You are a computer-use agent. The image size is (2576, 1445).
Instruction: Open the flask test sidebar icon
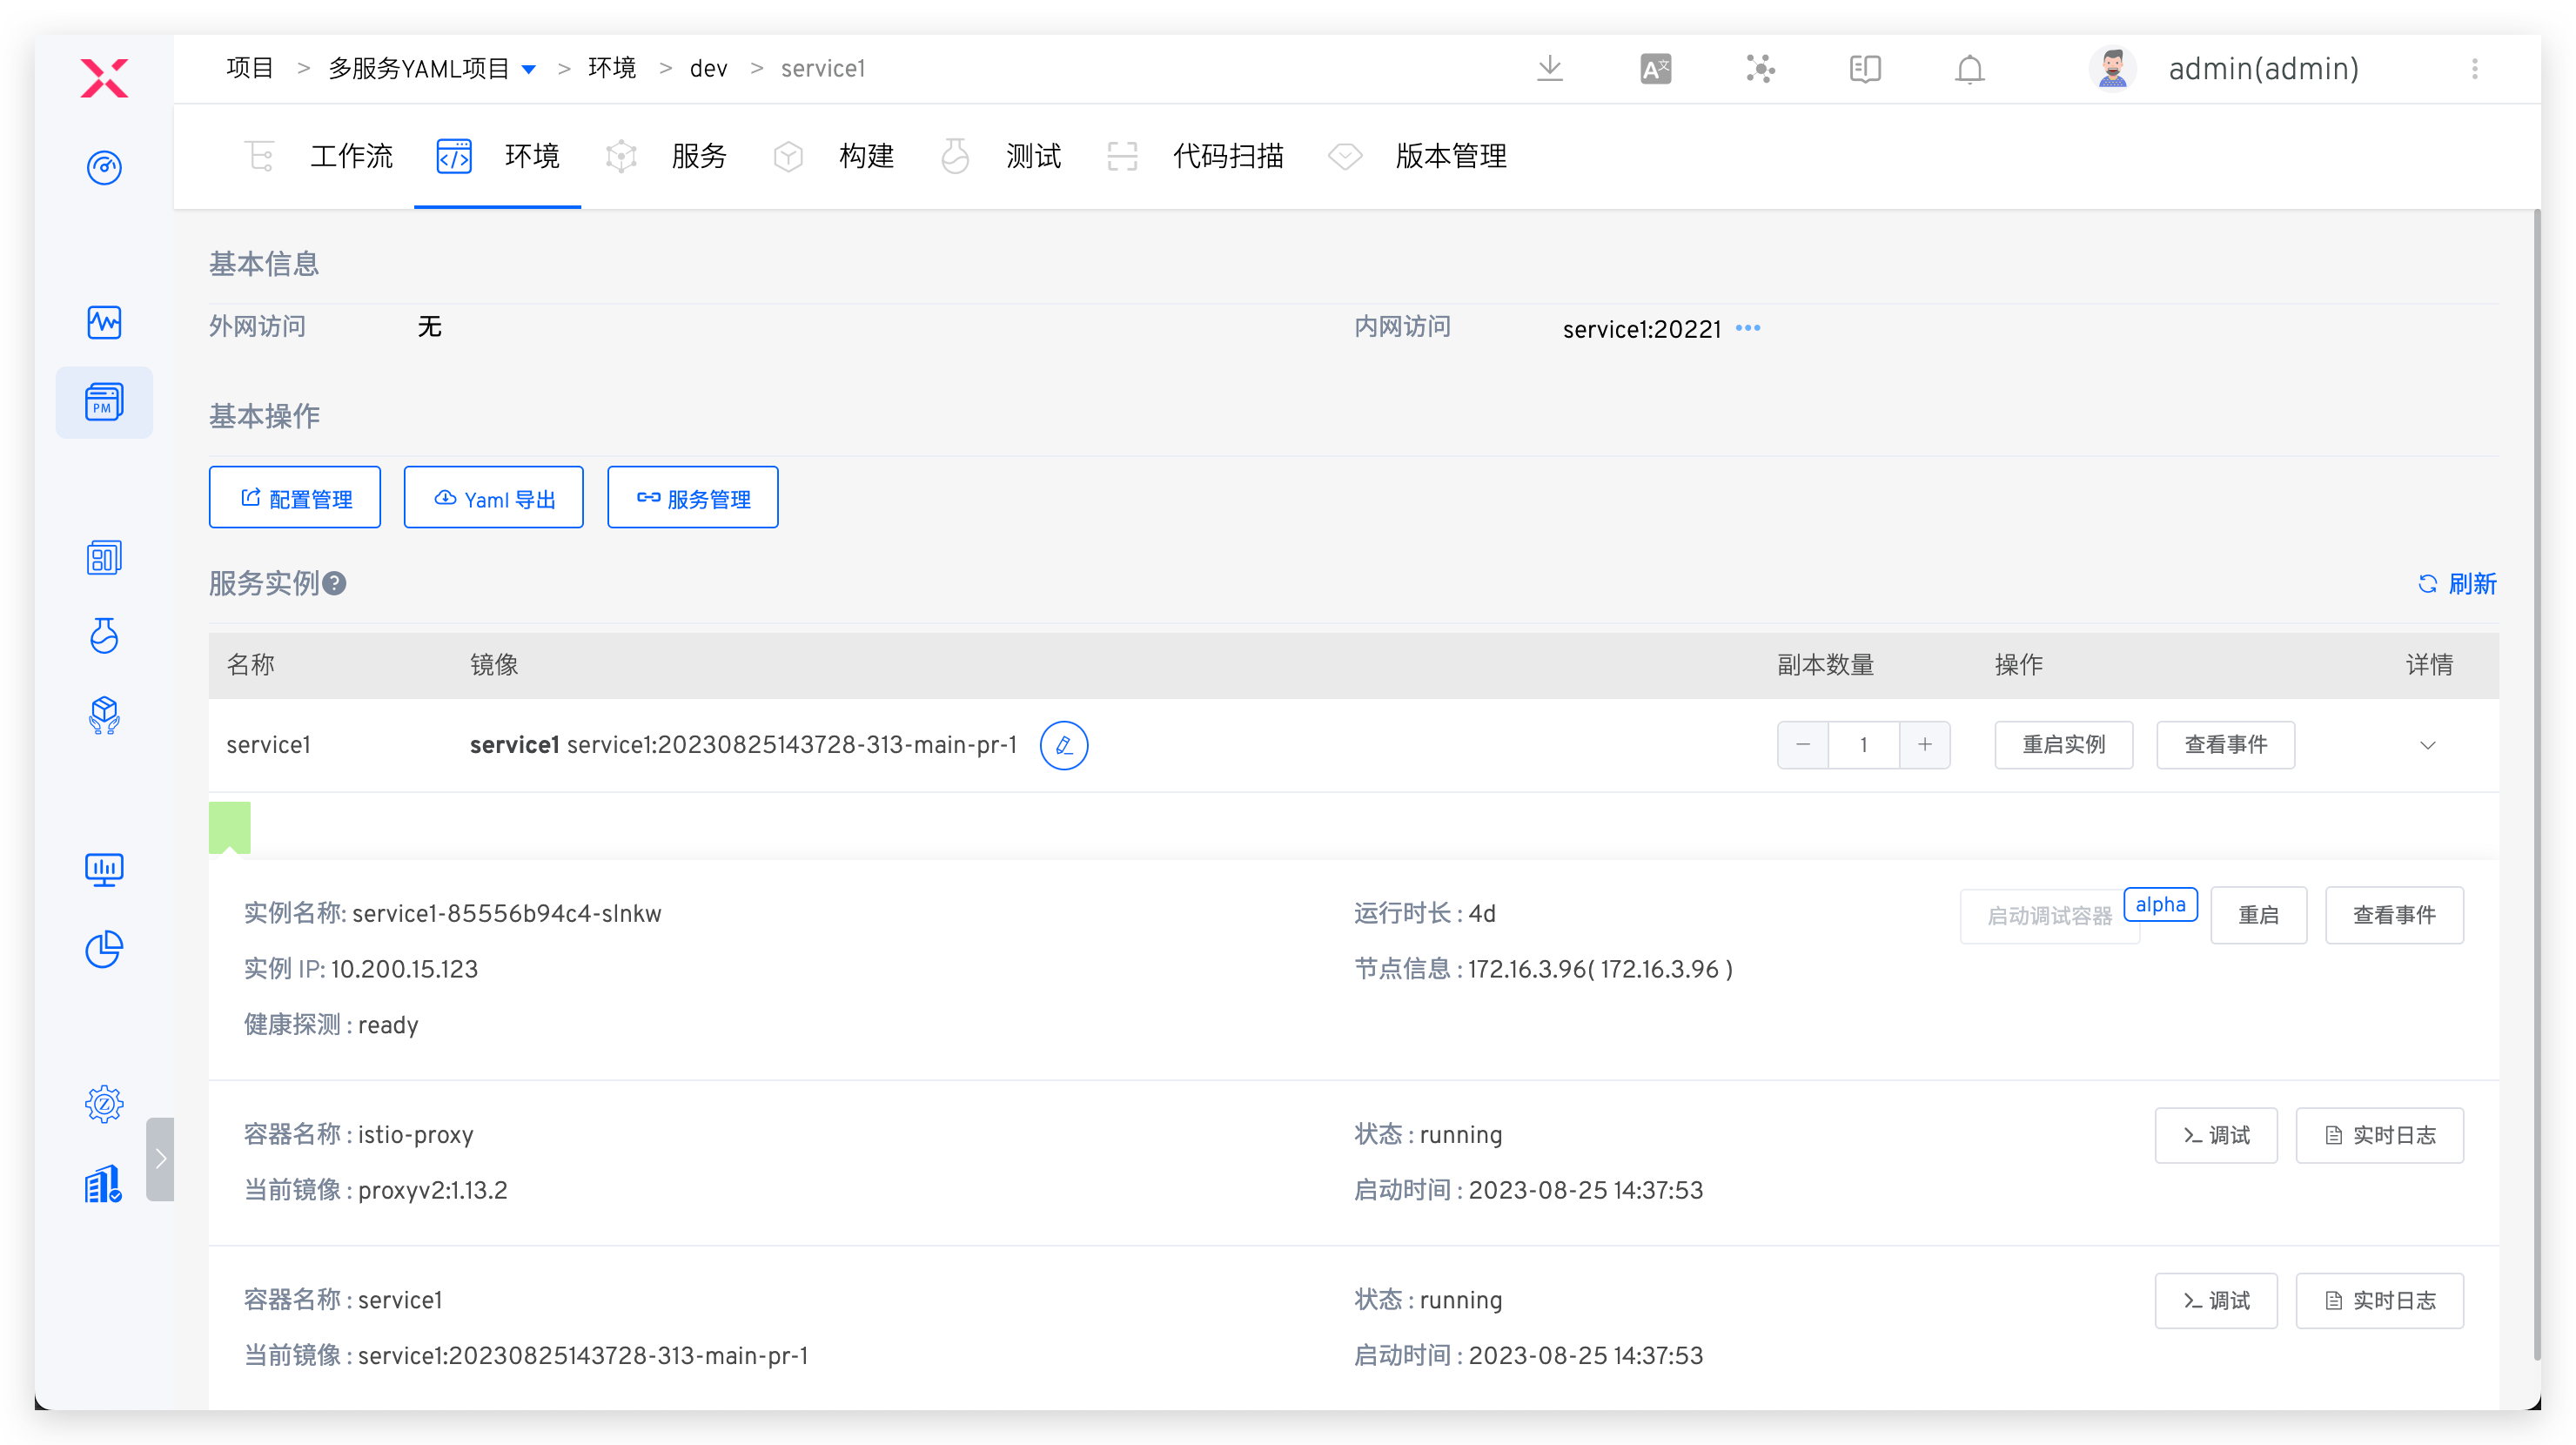104,635
